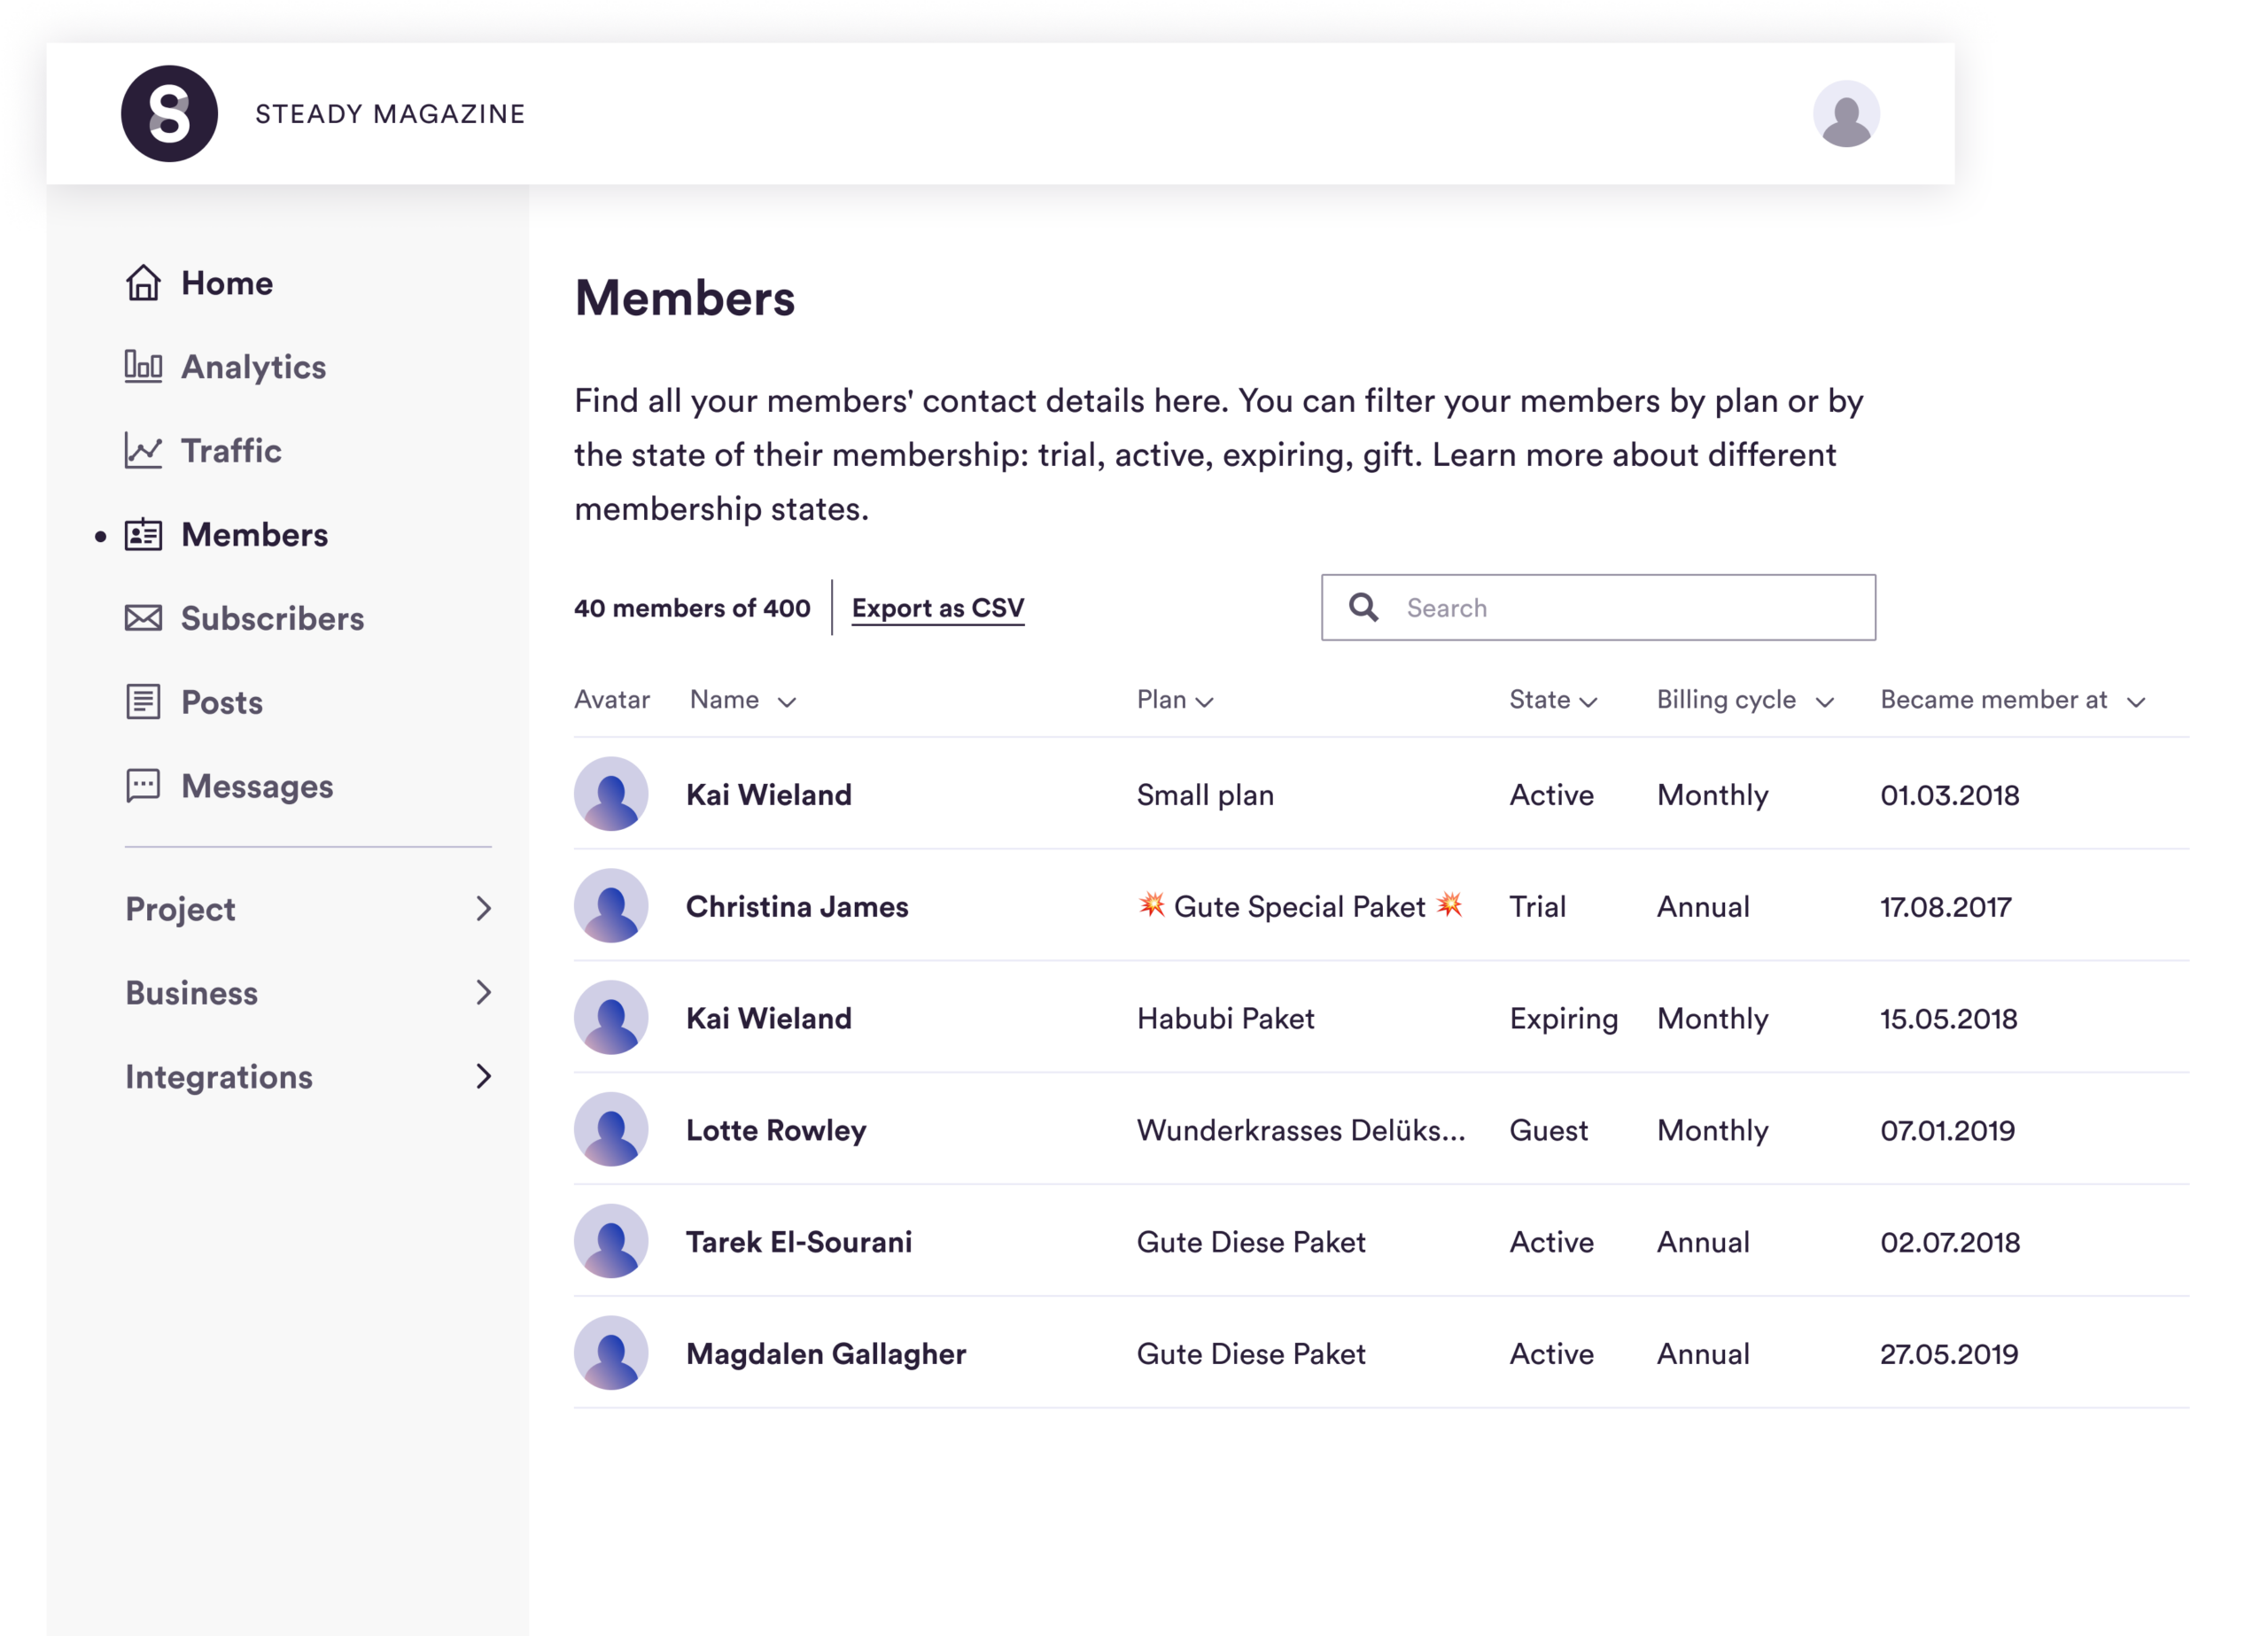Click the search magnifier icon
2268x1636 pixels.
coord(1364,607)
